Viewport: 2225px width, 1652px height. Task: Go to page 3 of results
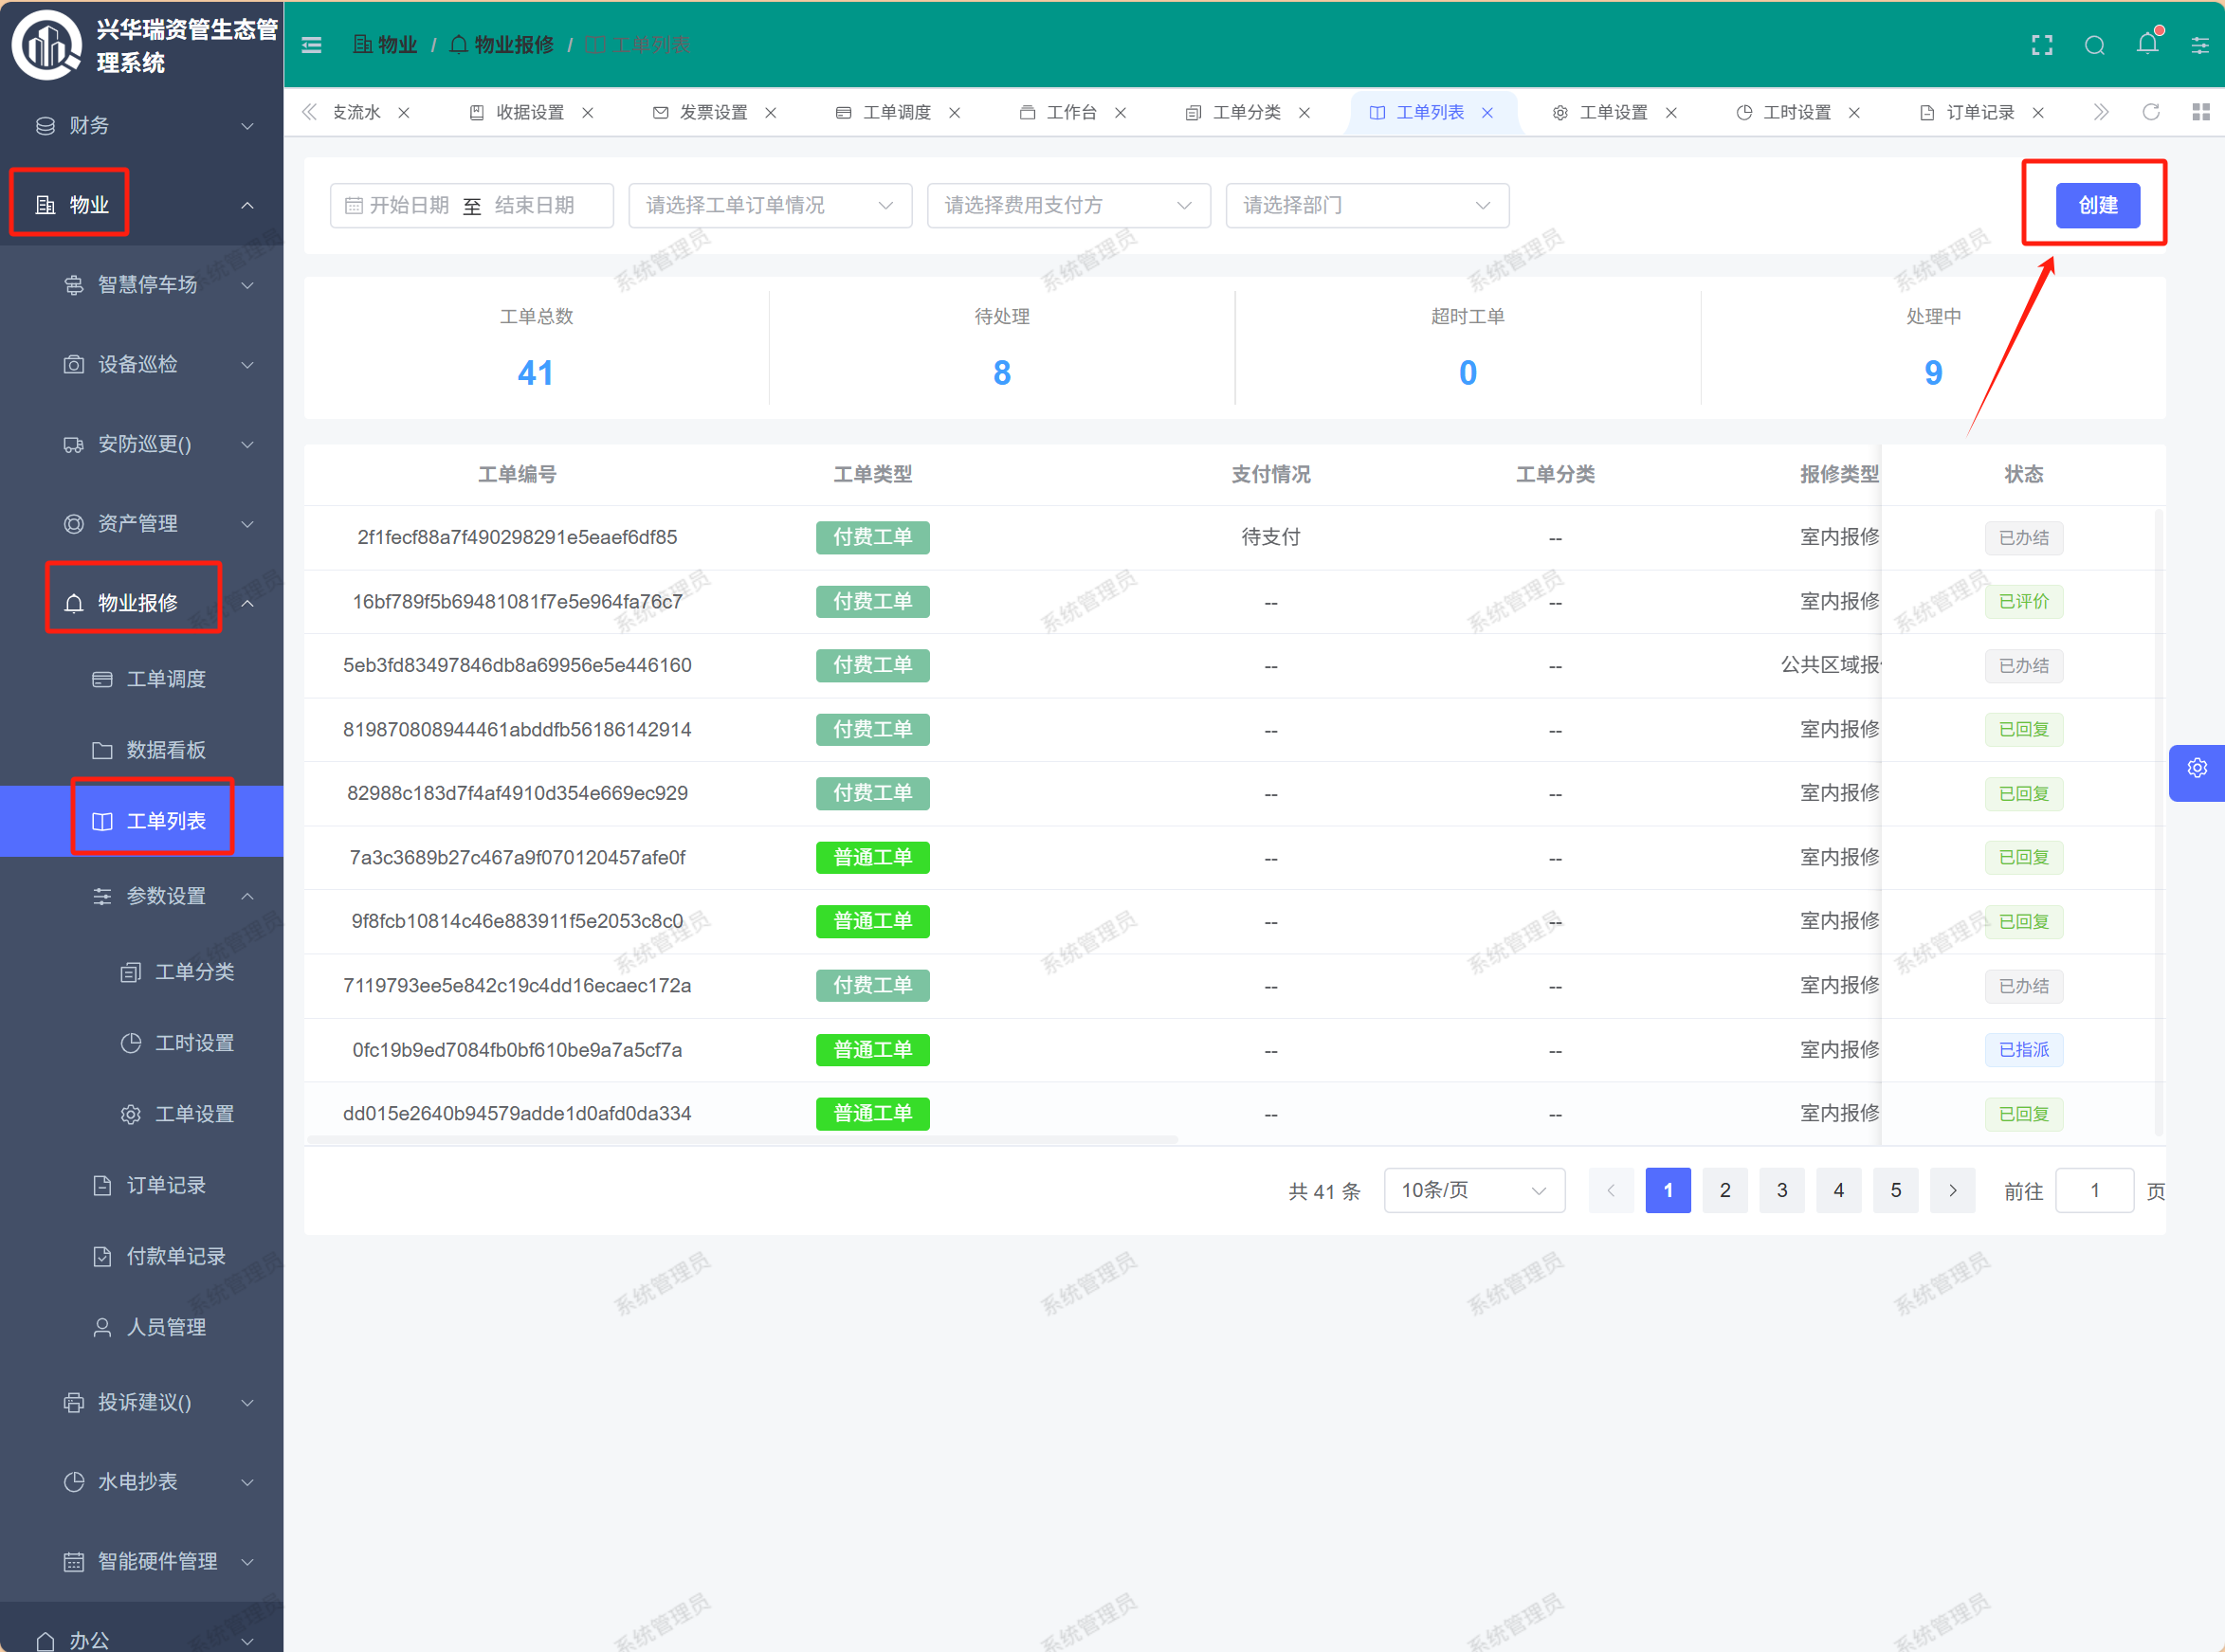1781,1190
